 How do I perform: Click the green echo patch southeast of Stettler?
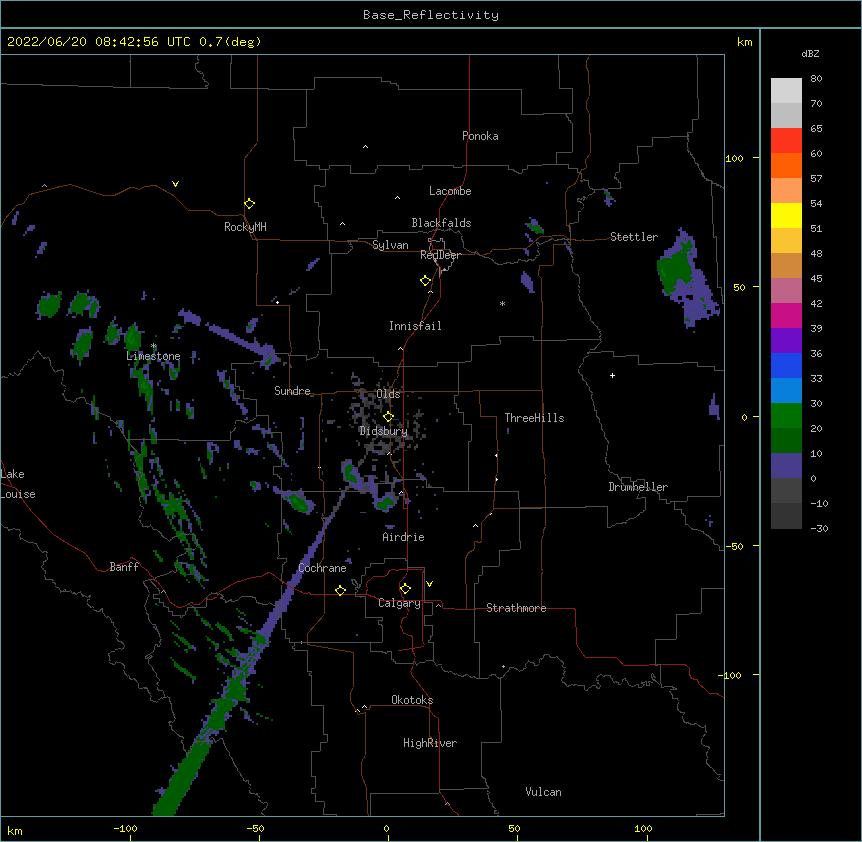coord(675,272)
